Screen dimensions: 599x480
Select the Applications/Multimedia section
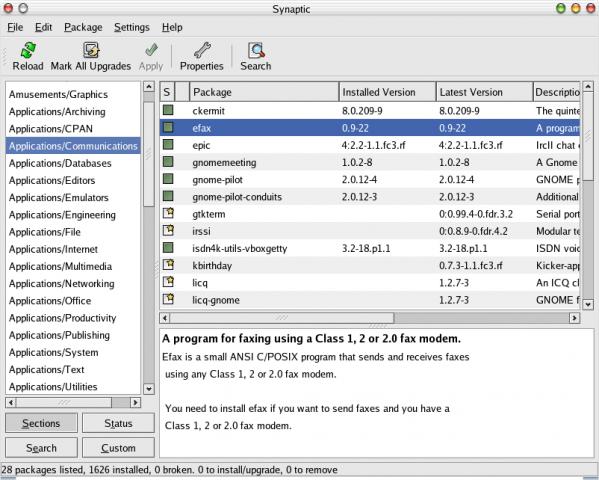pyautogui.click(x=73, y=266)
